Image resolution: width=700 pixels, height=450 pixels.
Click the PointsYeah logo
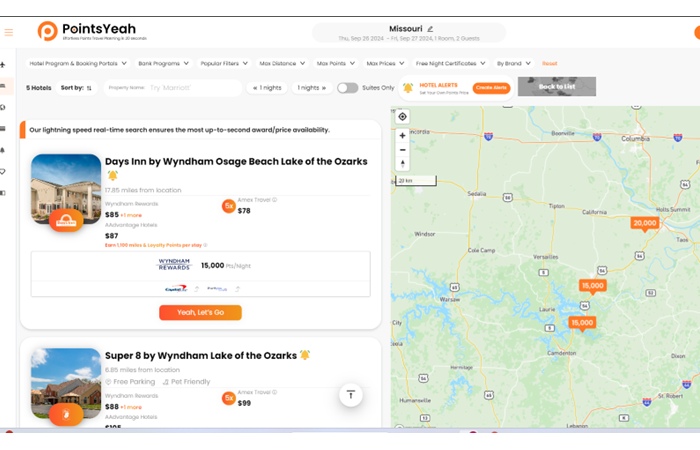(92, 31)
